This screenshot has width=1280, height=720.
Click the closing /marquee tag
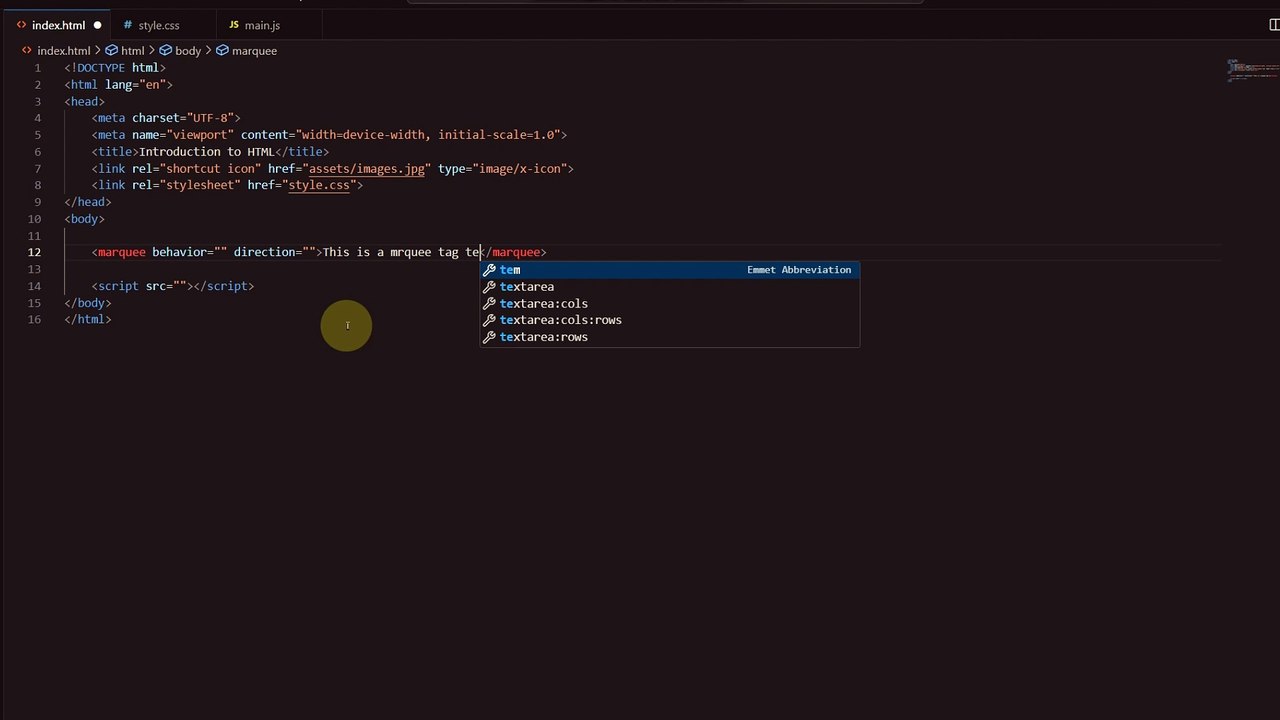coord(516,252)
